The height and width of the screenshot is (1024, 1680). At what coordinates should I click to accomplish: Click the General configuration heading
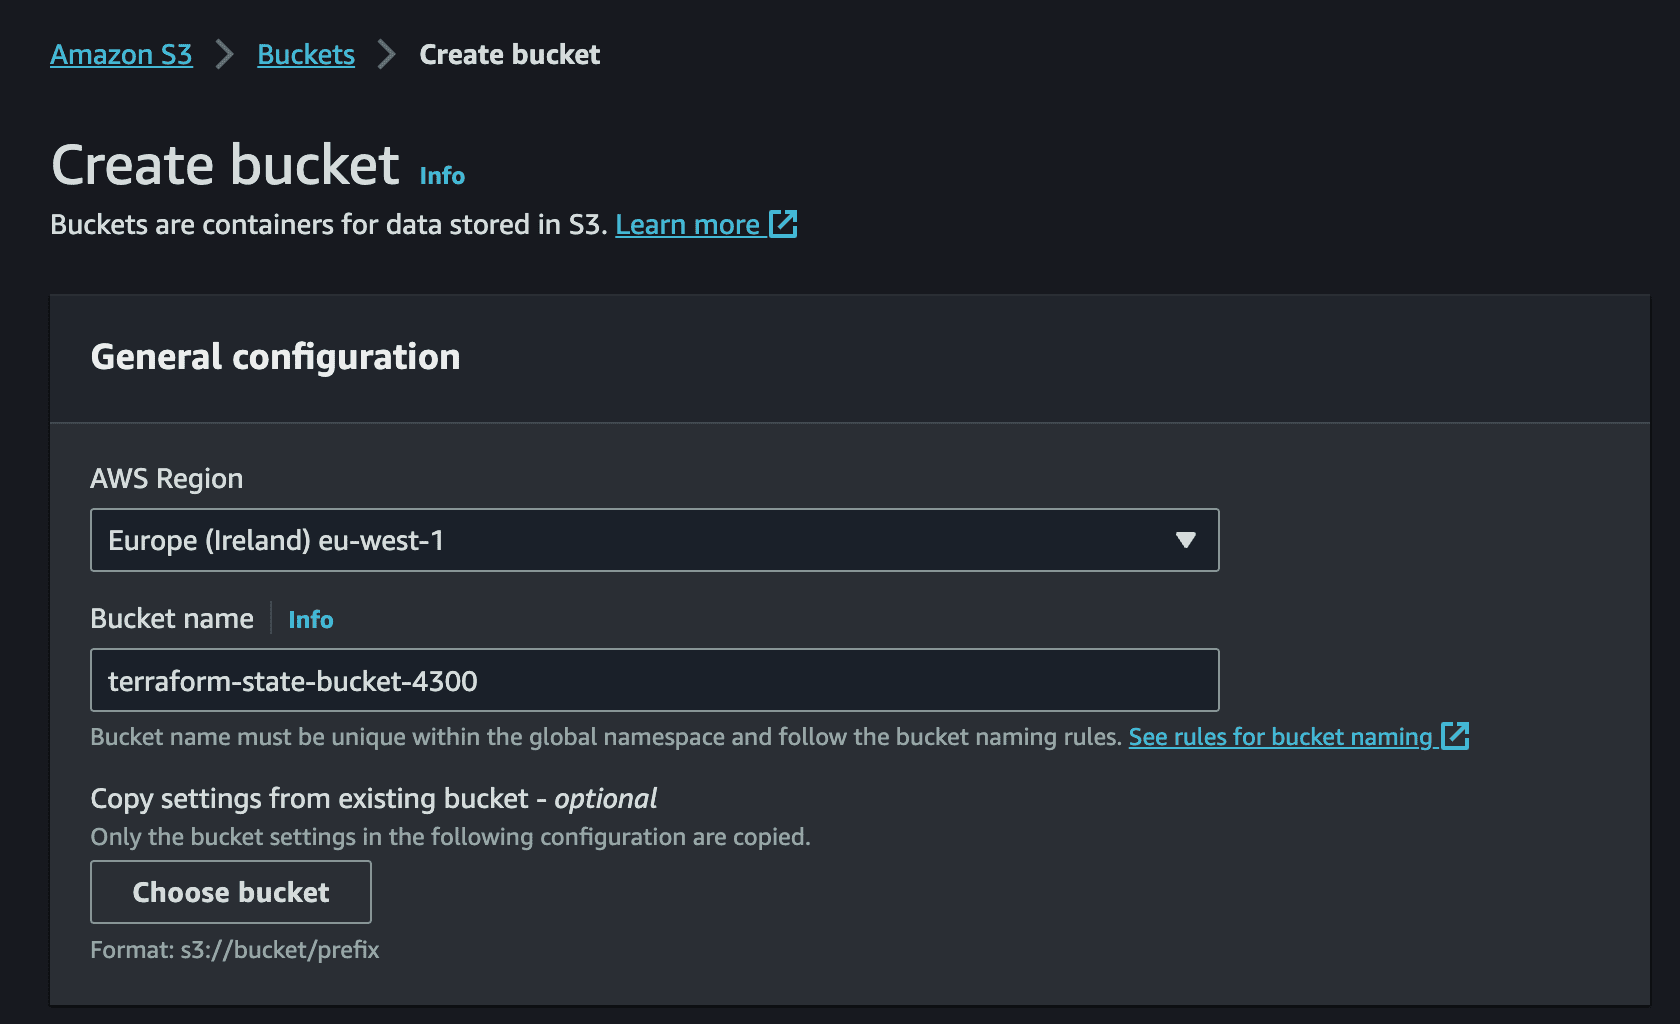(x=276, y=357)
